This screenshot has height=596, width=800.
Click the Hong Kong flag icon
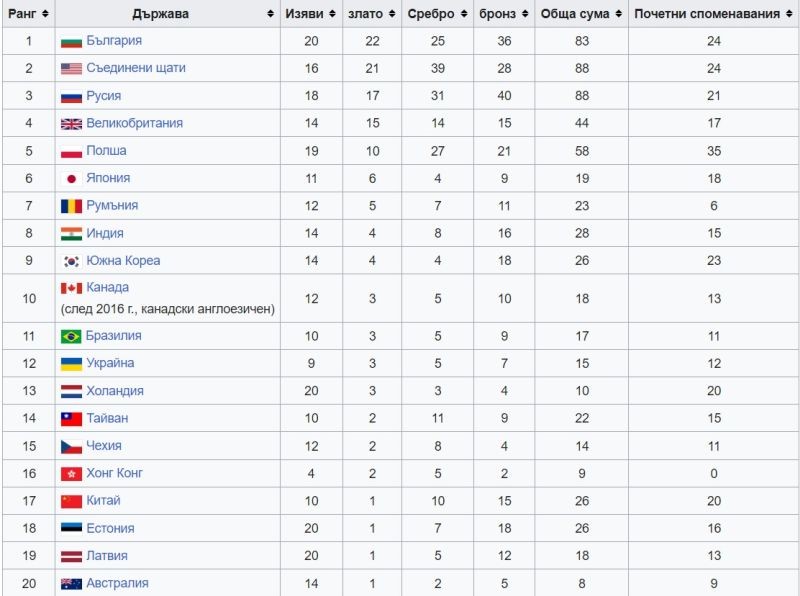[x=71, y=474]
